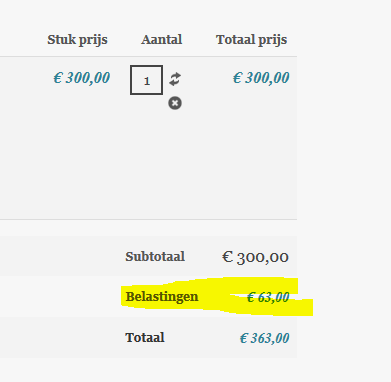This screenshot has width=391, height=382.
Task: Click the € 300,00 unit price value
Action: pyautogui.click(x=82, y=78)
